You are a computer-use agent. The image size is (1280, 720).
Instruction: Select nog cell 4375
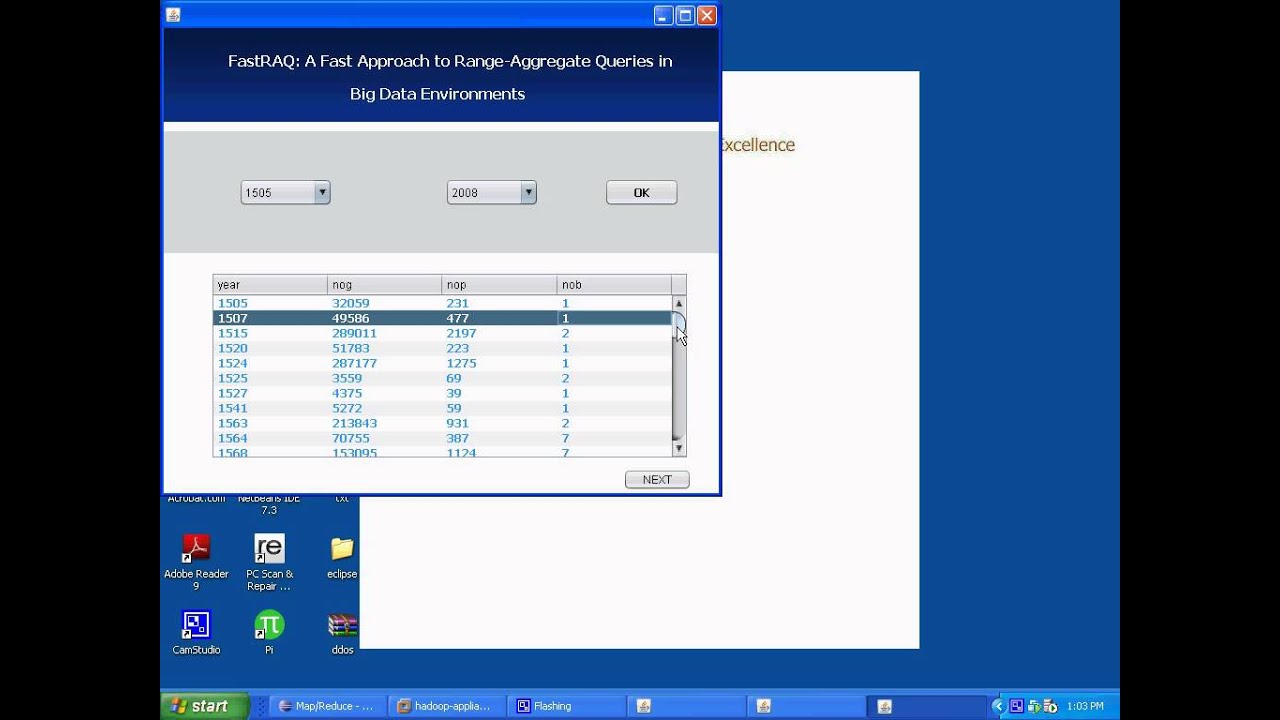click(x=384, y=393)
